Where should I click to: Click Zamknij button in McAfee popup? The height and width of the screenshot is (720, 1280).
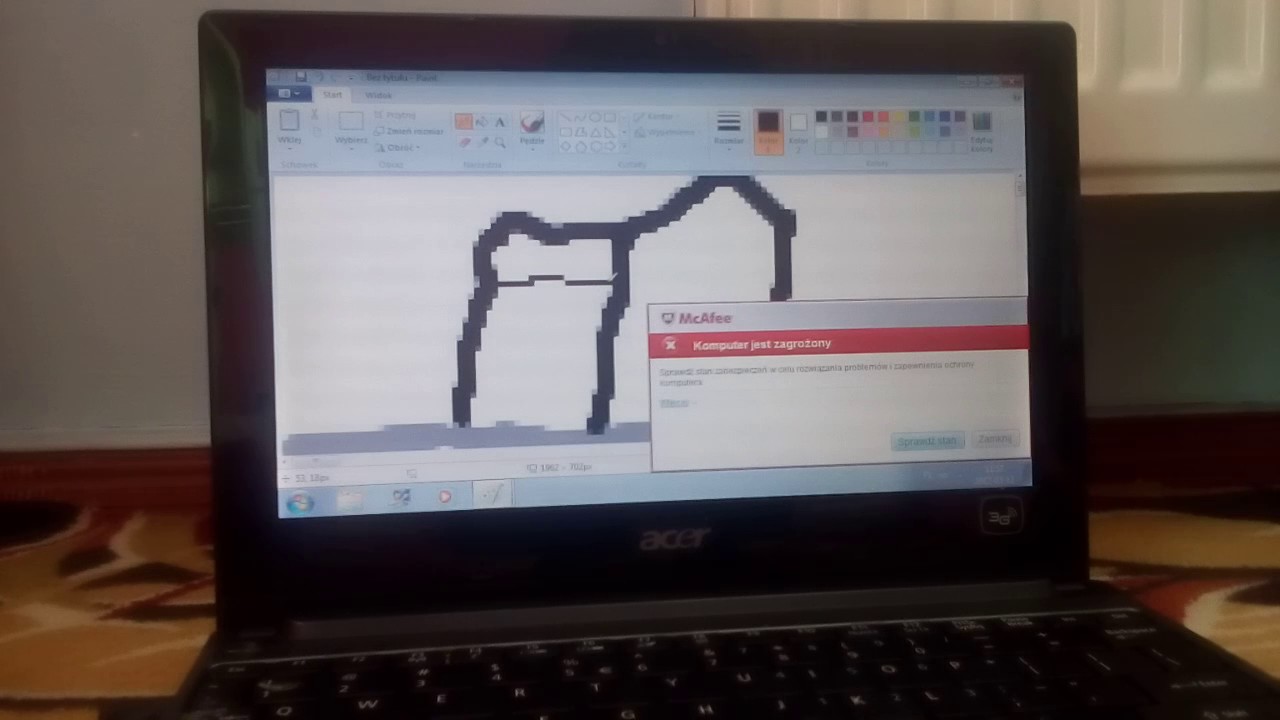click(x=995, y=439)
